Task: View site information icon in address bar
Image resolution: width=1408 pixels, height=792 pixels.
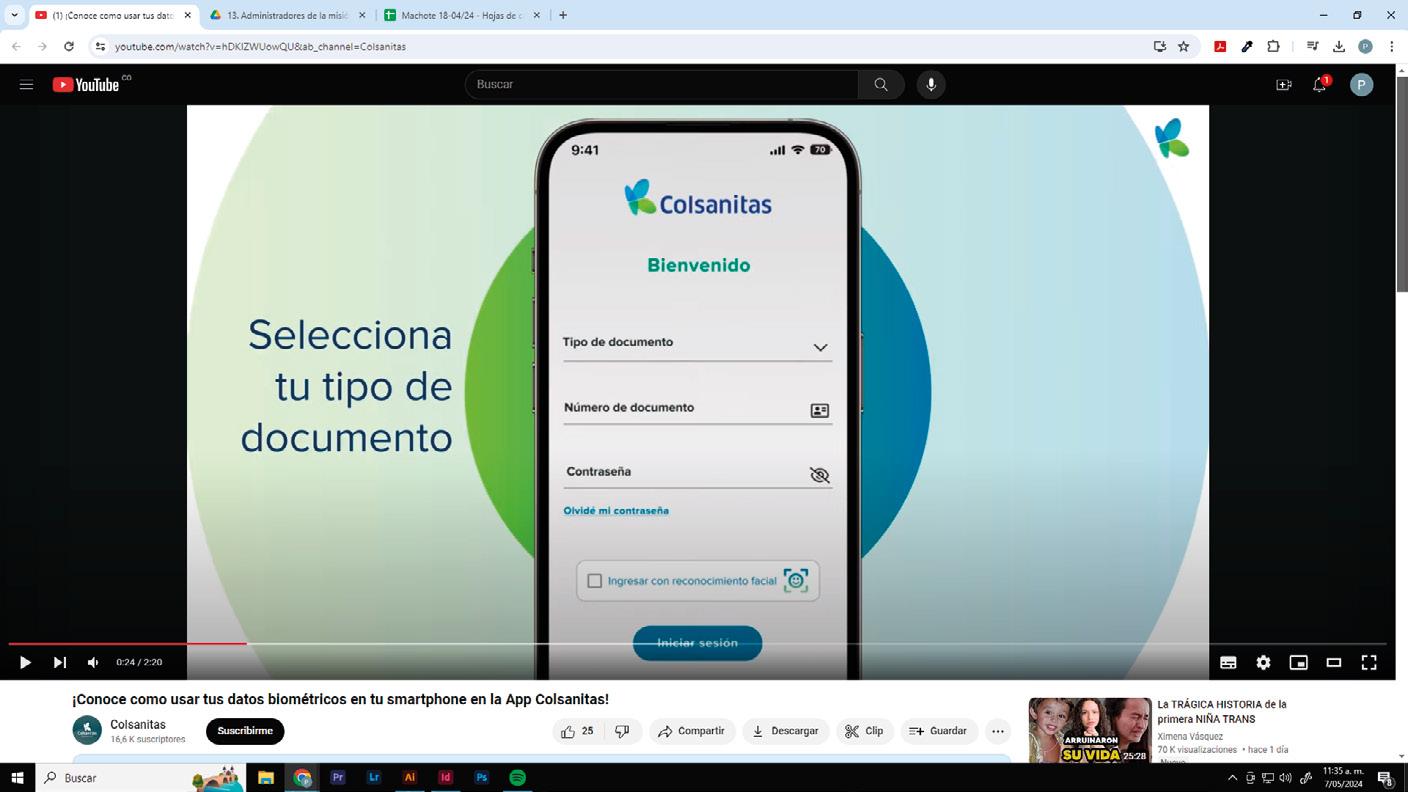Action: tap(100, 46)
